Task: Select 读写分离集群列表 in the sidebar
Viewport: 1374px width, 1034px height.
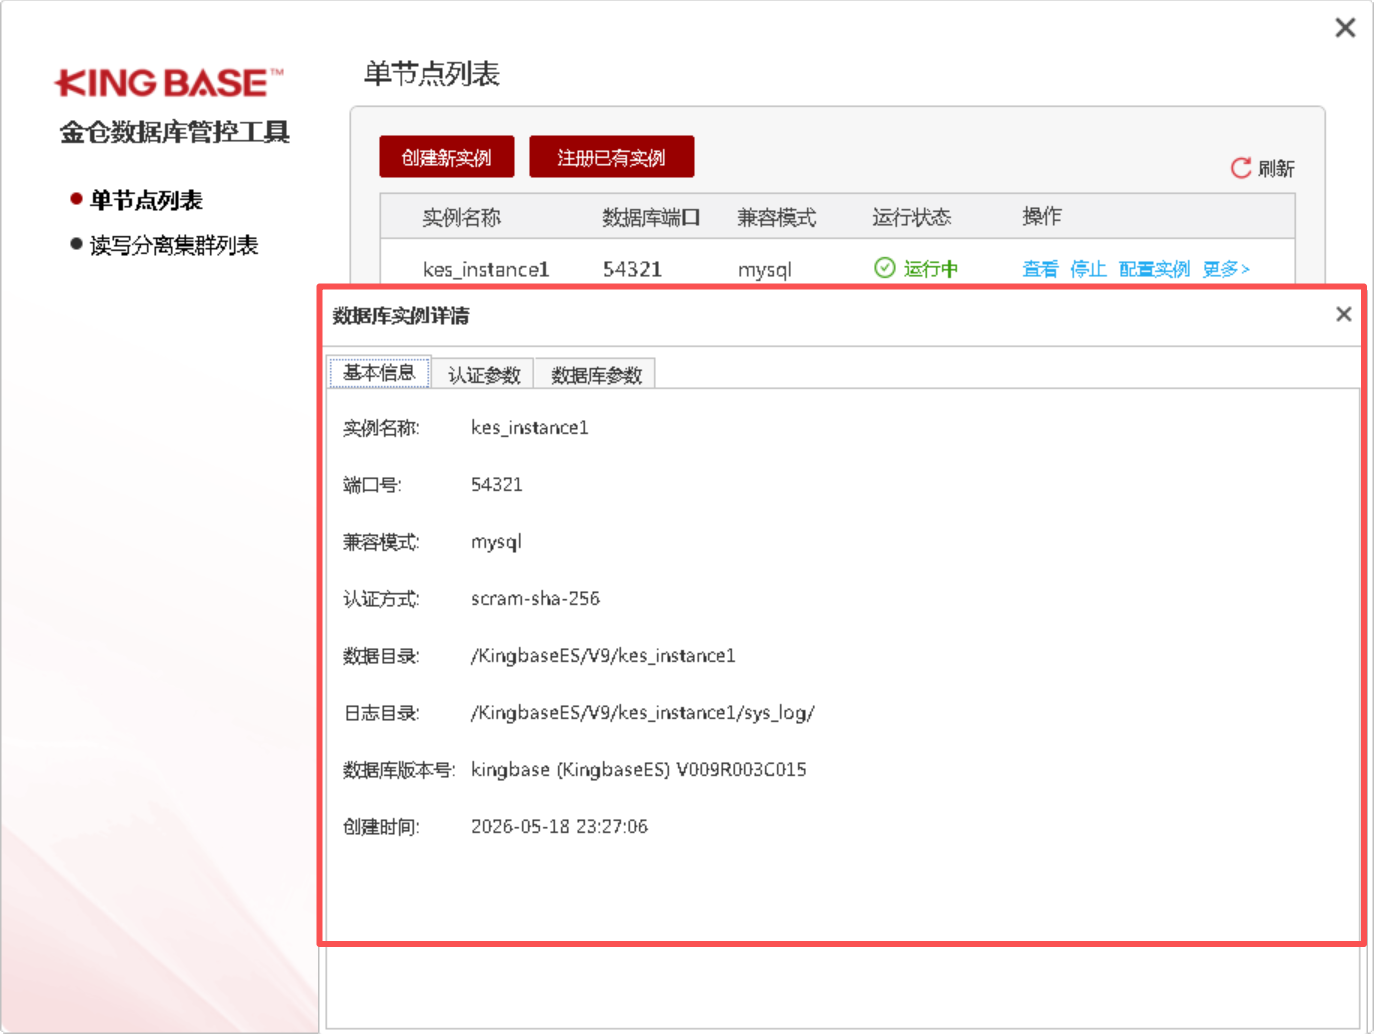Action: click(174, 245)
